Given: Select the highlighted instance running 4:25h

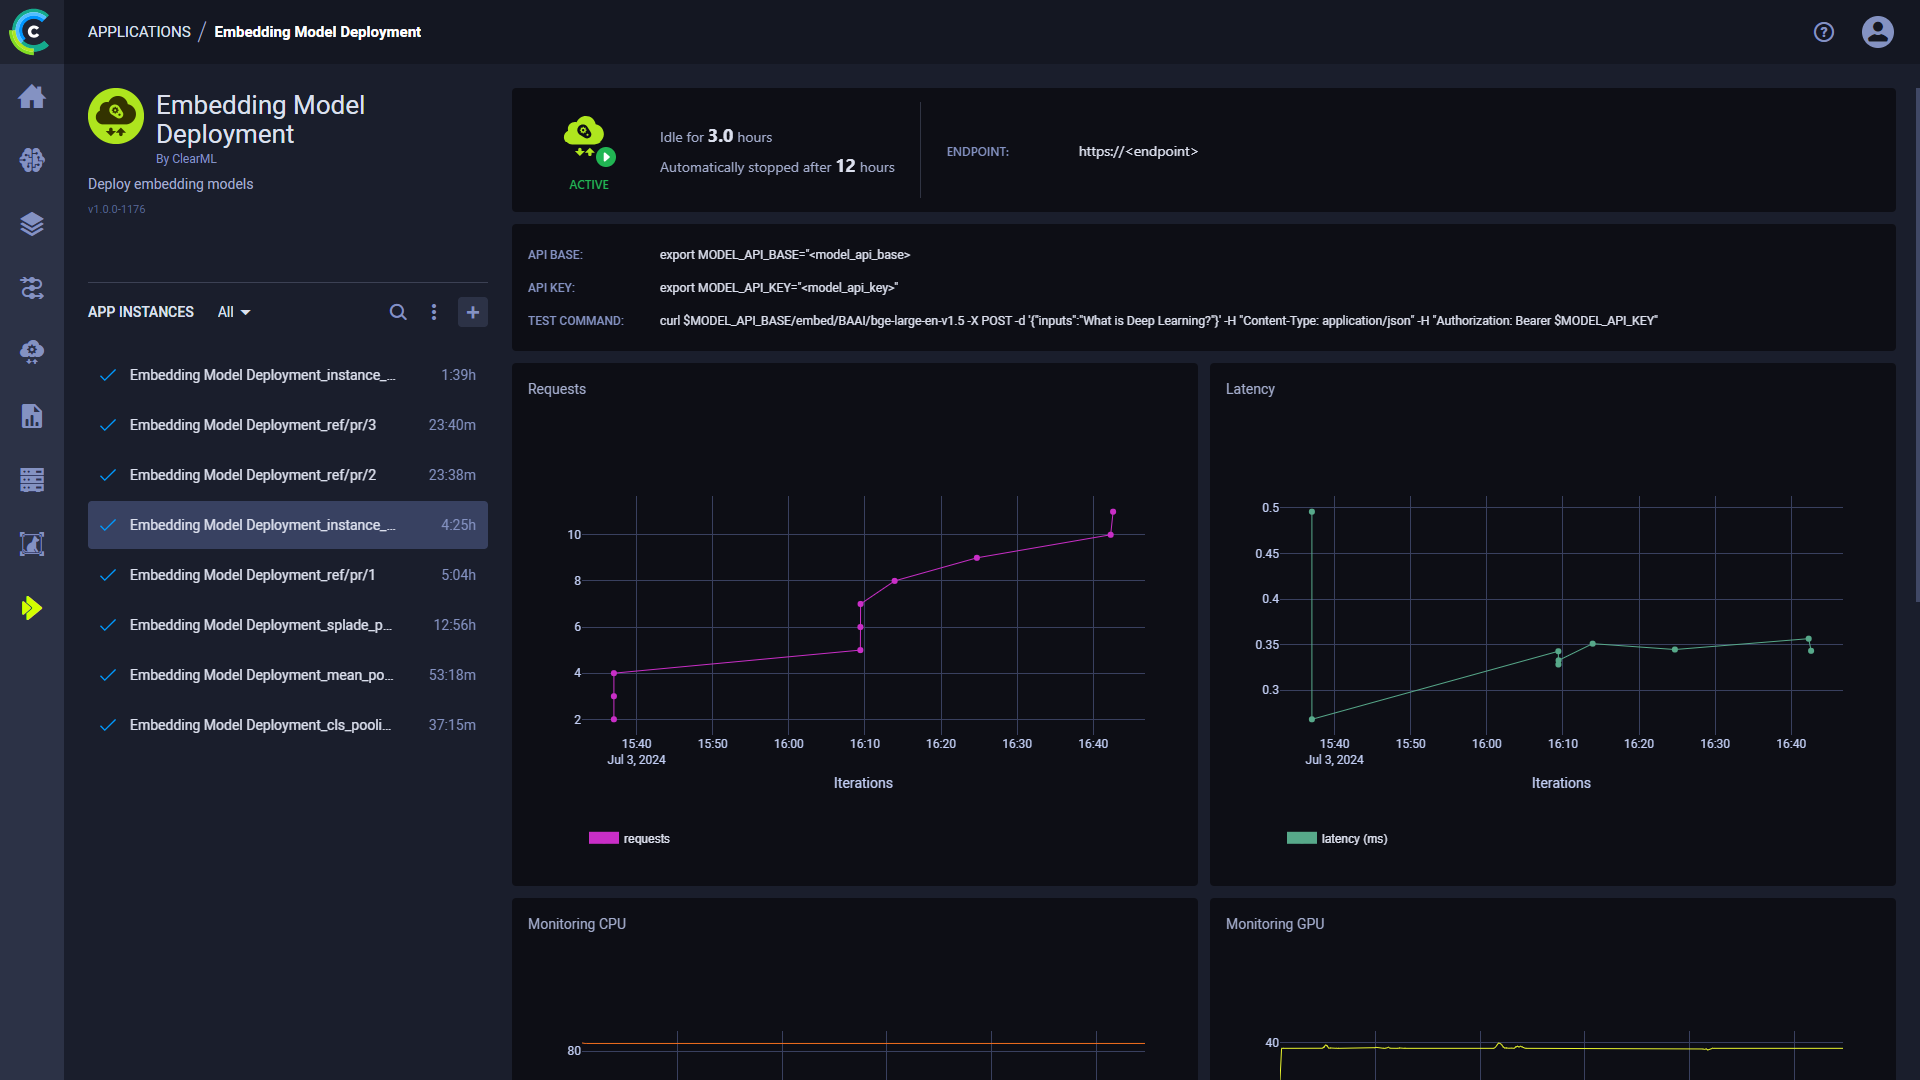Looking at the screenshot, I should [x=288, y=525].
